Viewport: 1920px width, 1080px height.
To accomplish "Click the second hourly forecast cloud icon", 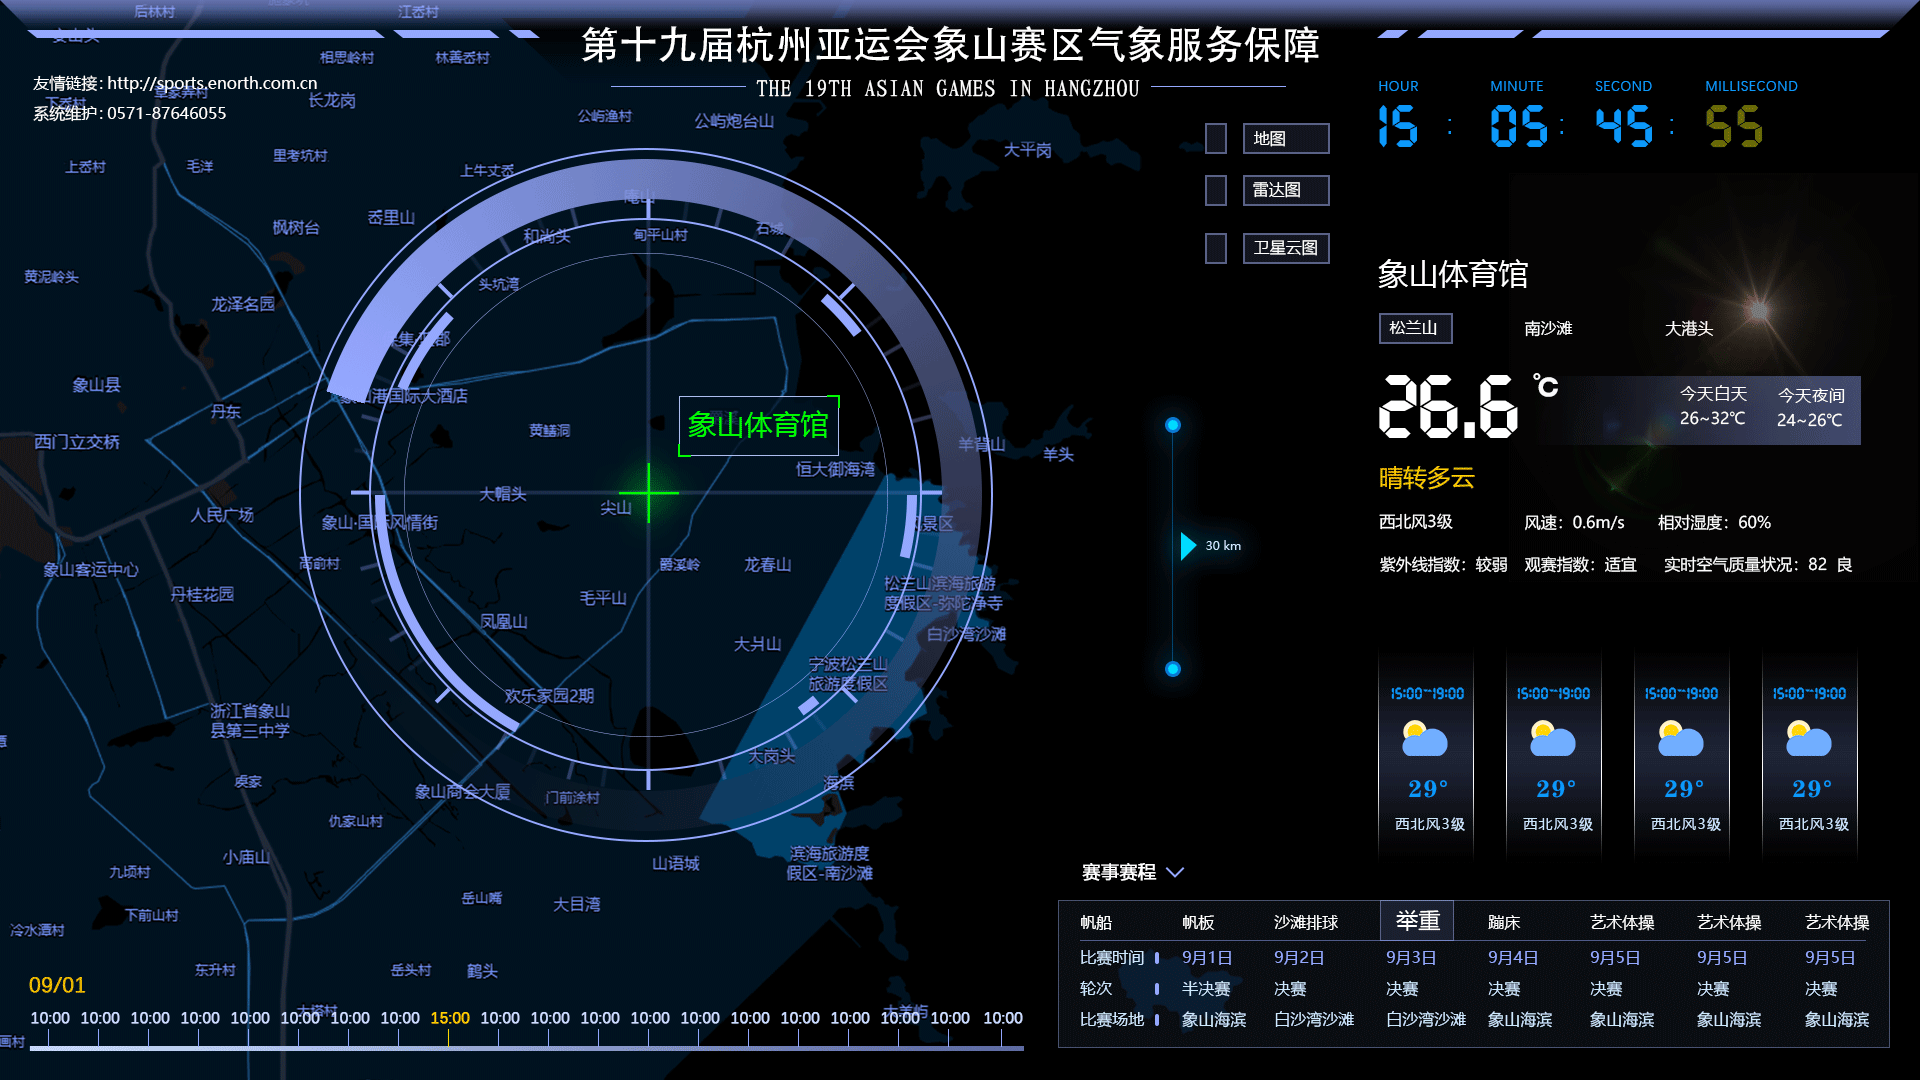I will [1552, 739].
